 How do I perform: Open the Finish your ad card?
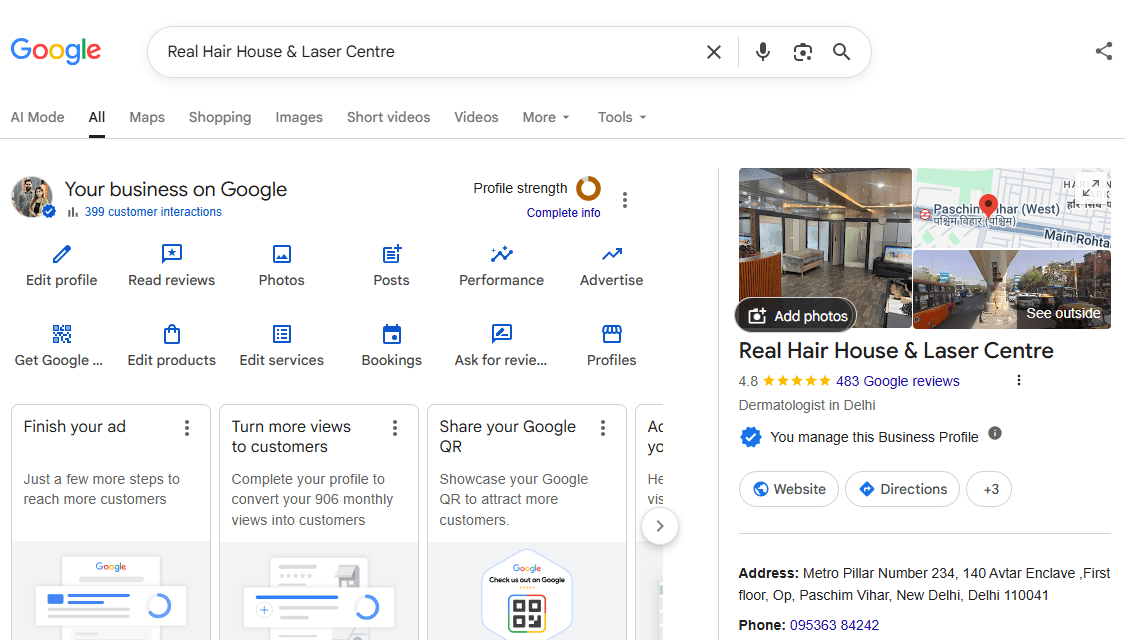pos(110,522)
